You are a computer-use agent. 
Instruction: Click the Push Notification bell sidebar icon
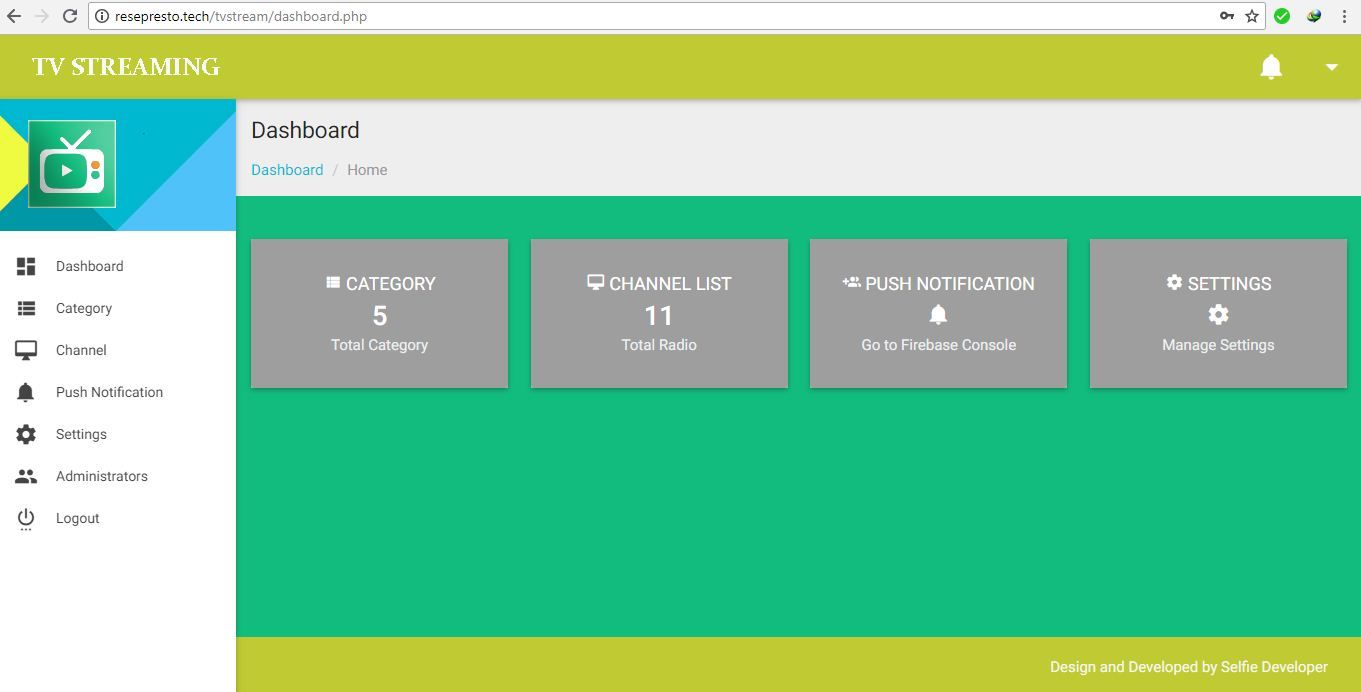coord(26,392)
